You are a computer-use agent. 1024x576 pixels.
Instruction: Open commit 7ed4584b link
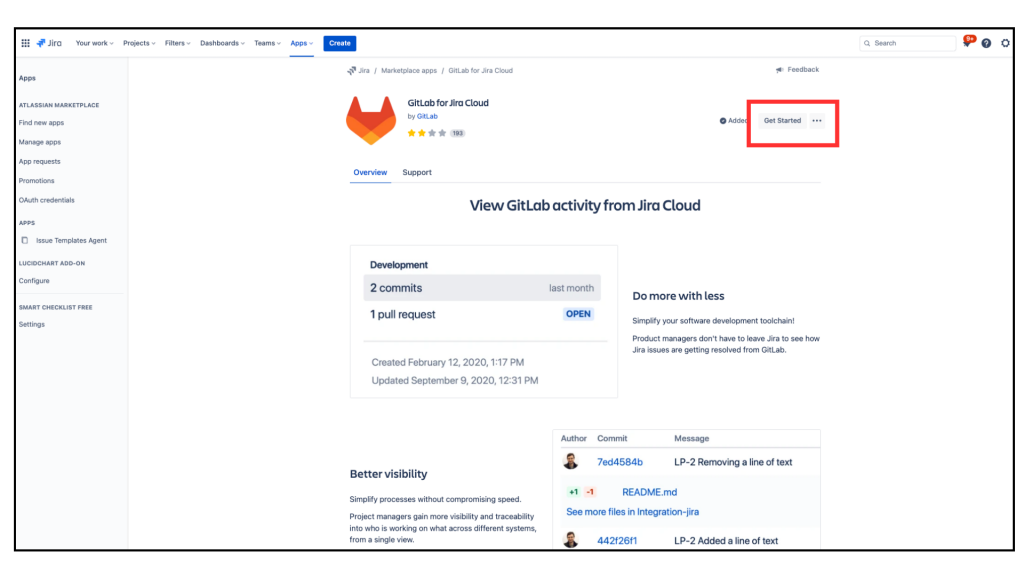coord(620,462)
